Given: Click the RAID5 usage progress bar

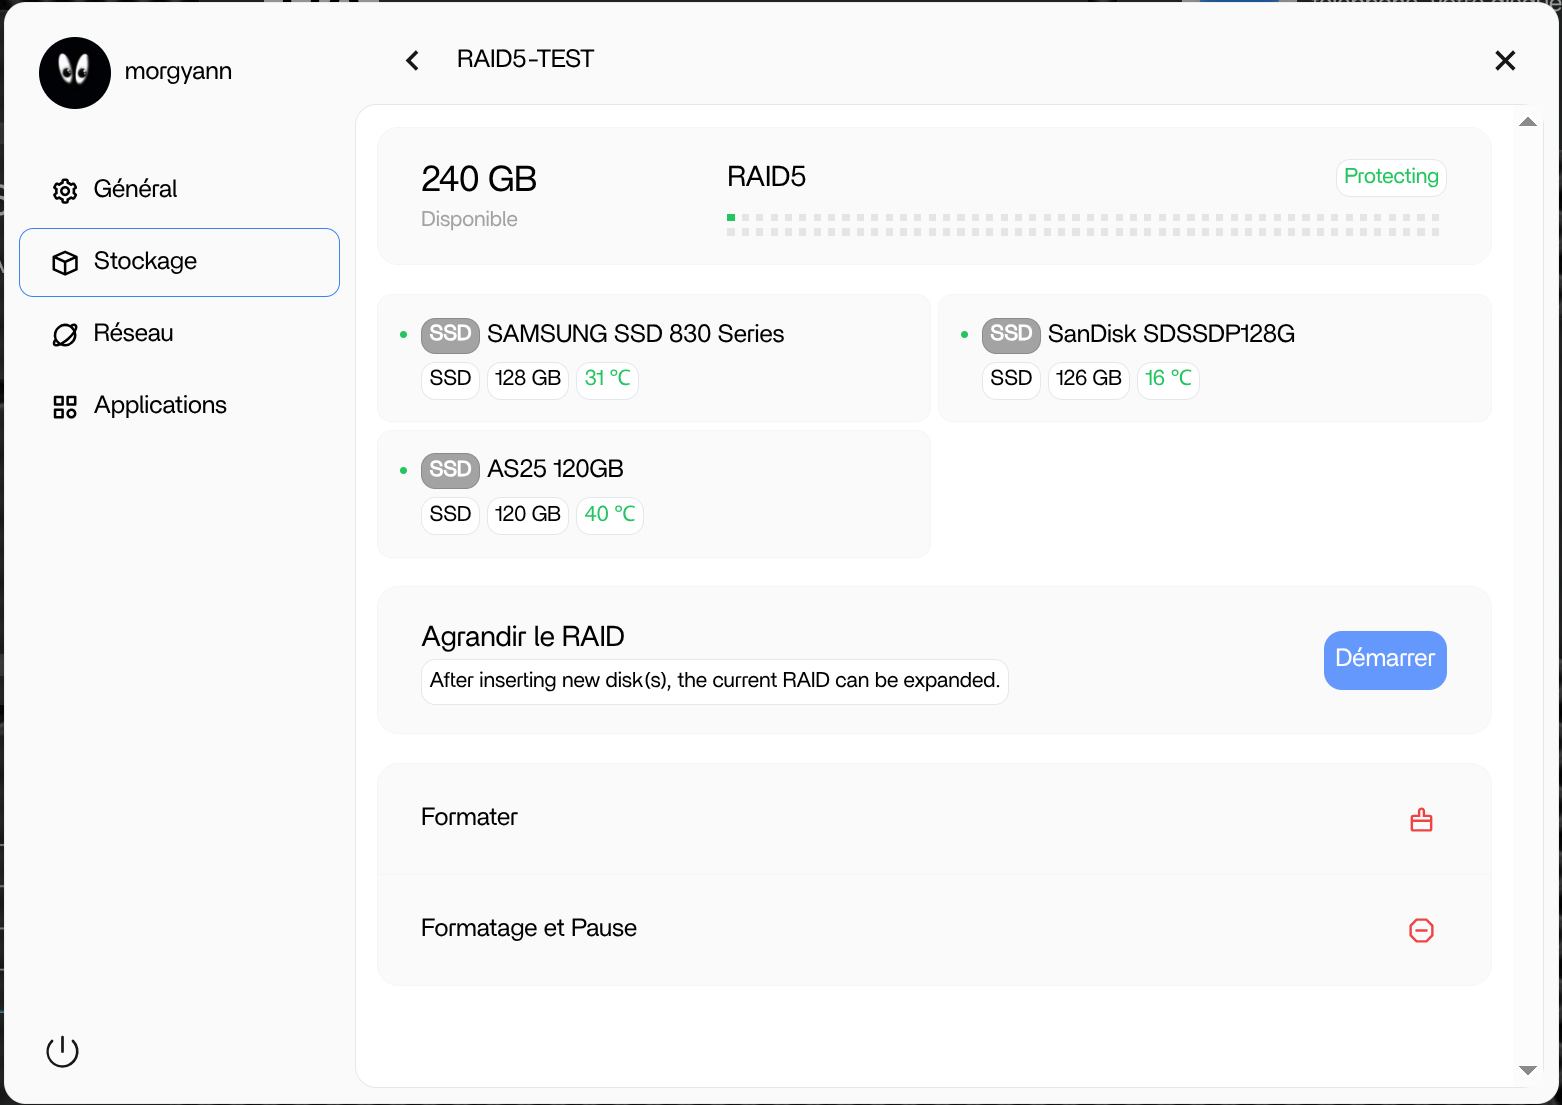Looking at the screenshot, I should pos(1083,225).
